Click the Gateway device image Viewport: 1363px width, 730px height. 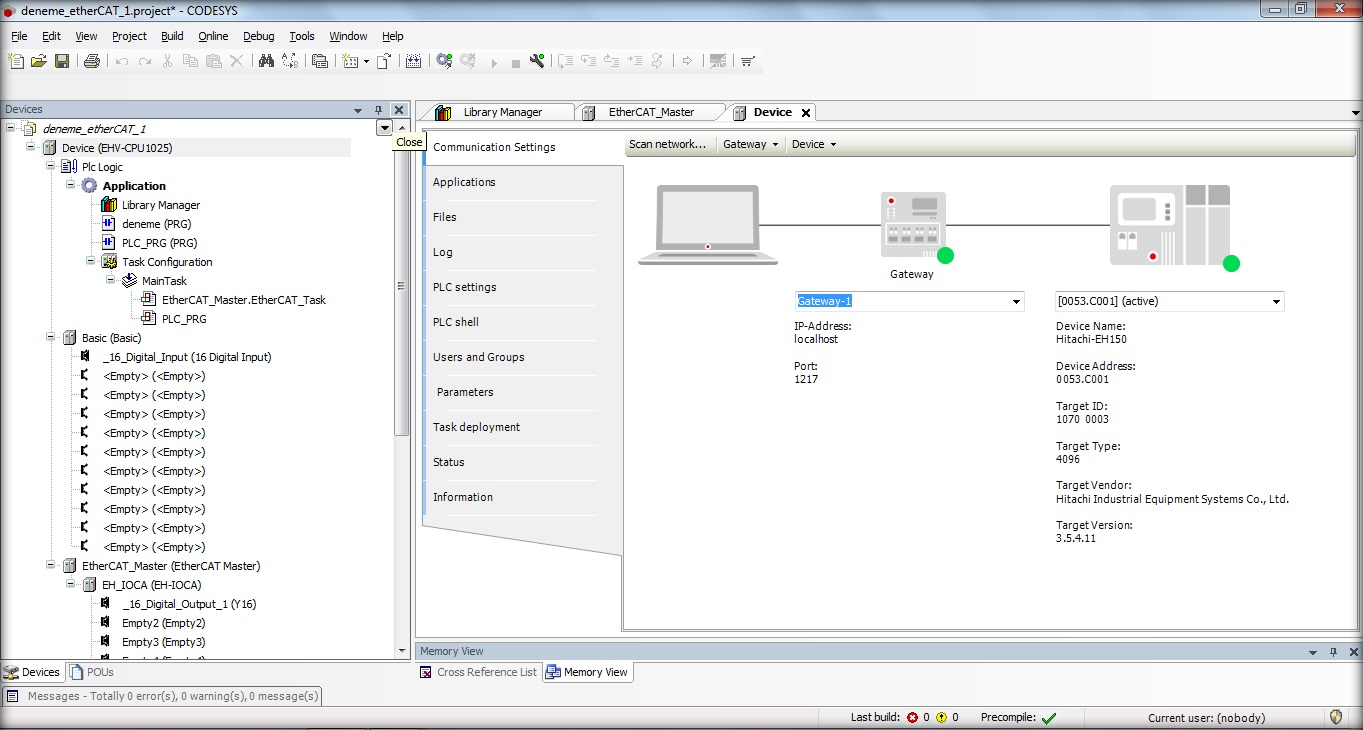coord(913,225)
